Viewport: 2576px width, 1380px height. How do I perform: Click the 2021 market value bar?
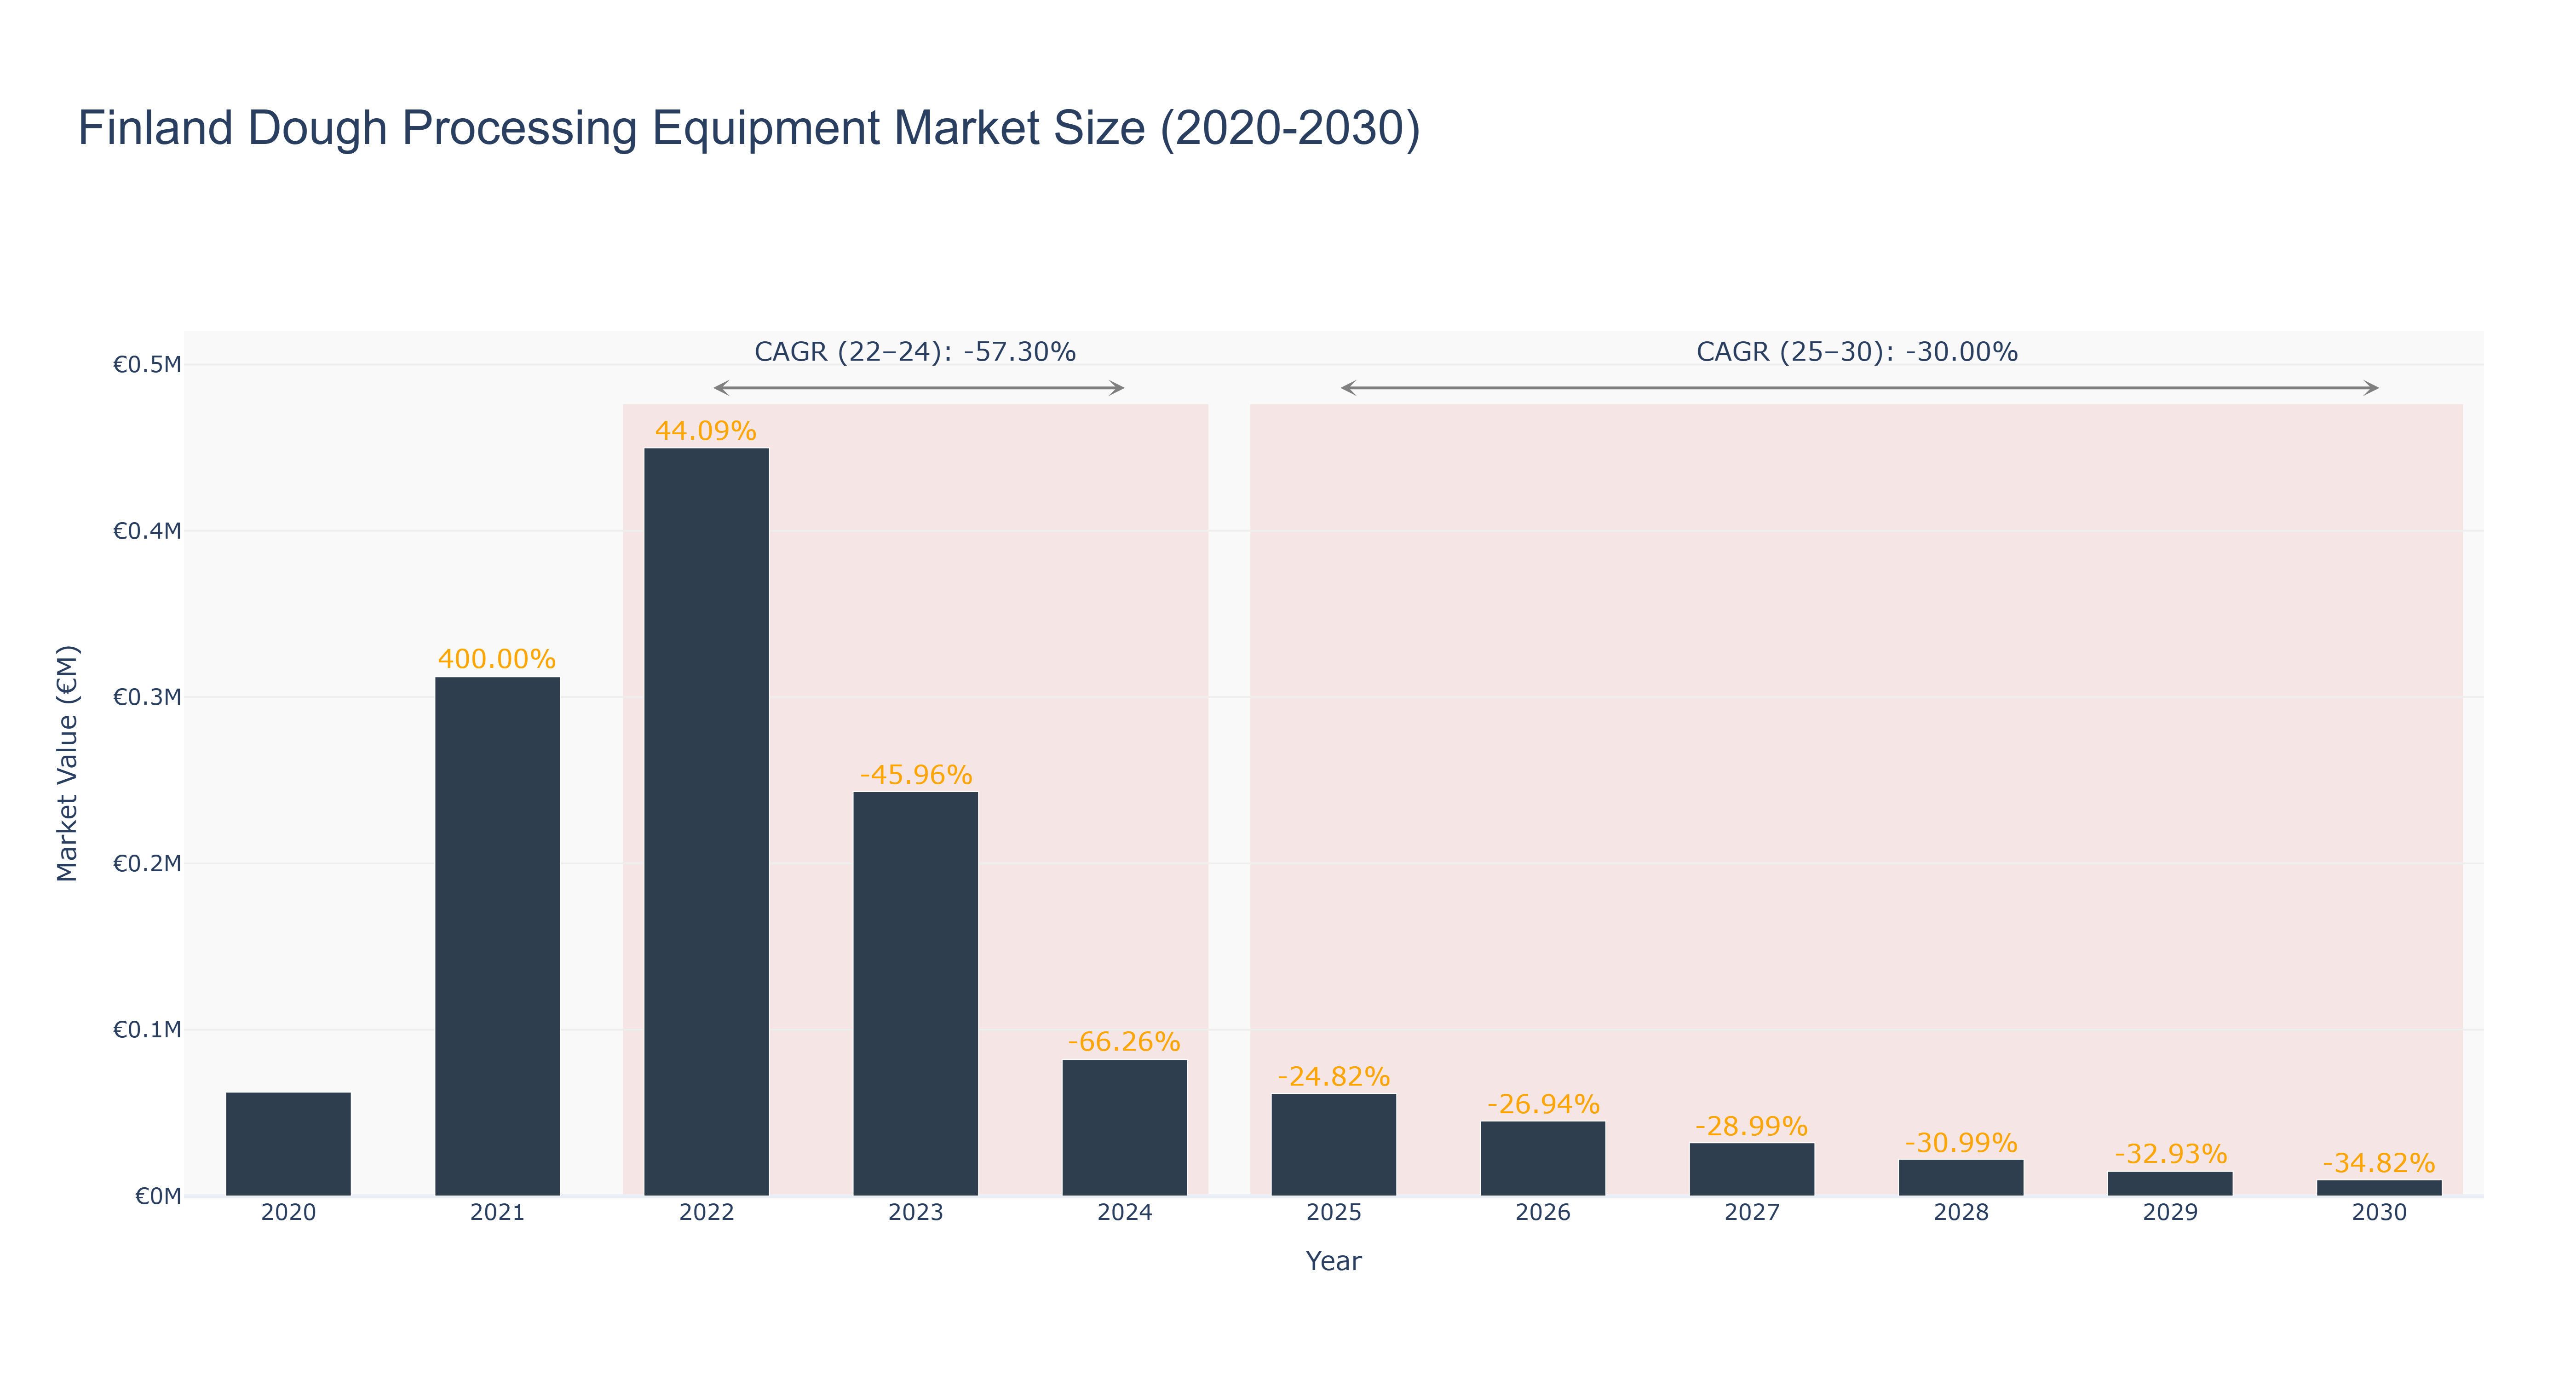point(497,936)
